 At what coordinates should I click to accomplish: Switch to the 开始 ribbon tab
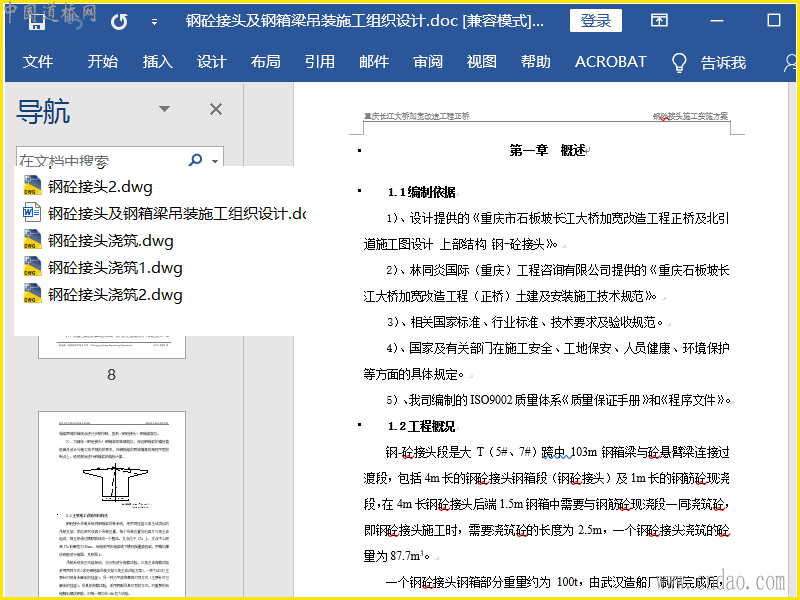pos(103,62)
